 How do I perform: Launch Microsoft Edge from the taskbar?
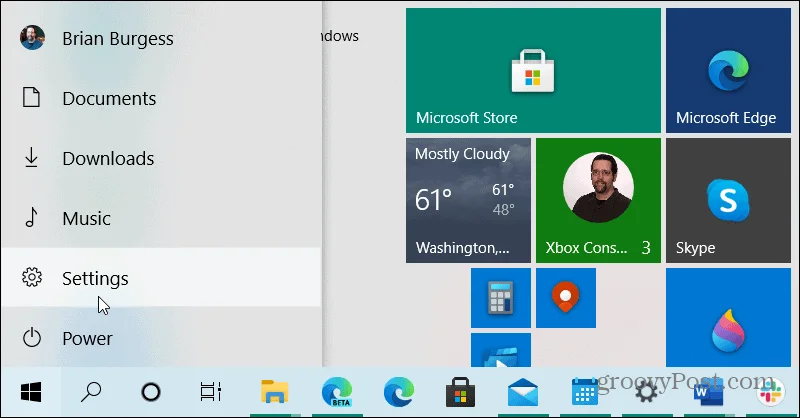pos(399,392)
